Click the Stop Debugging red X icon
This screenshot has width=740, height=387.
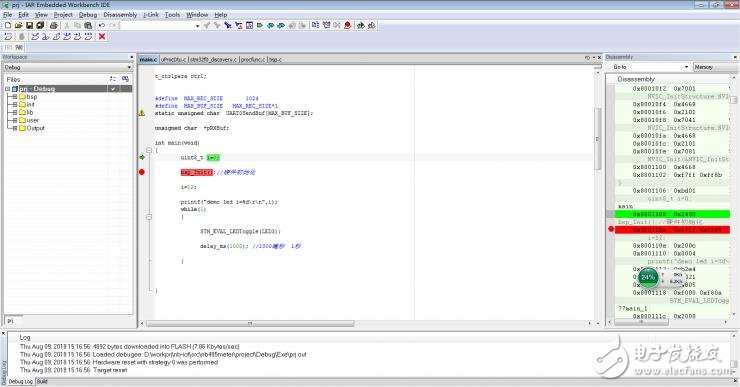click(102, 36)
